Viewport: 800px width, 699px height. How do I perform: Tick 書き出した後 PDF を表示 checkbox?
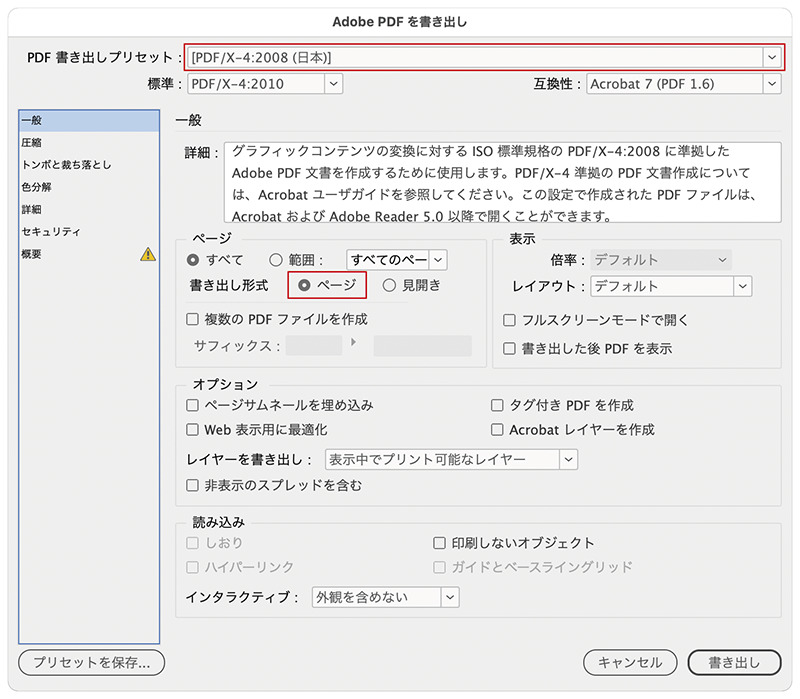pos(509,348)
